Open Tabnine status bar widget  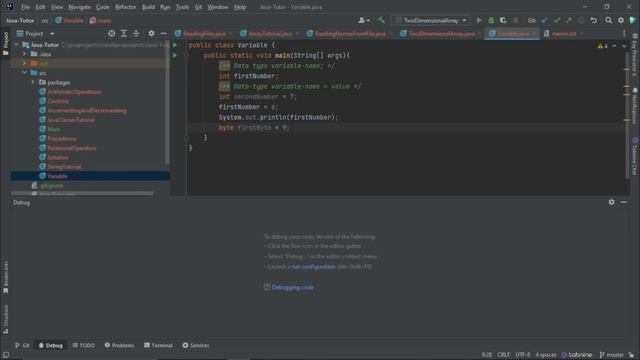[x=577, y=355]
